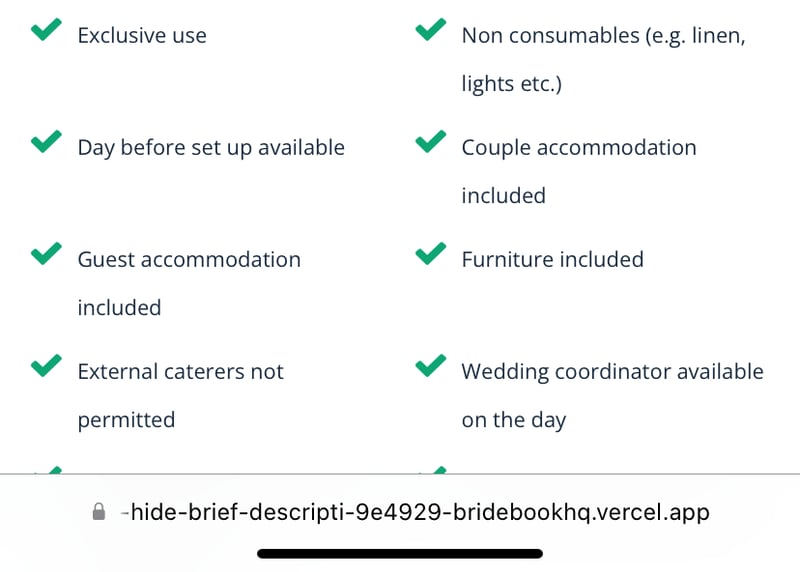Select the Furniture included checkmark icon
The width and height of the screenshot is (800, 572).
pos(430,255)
